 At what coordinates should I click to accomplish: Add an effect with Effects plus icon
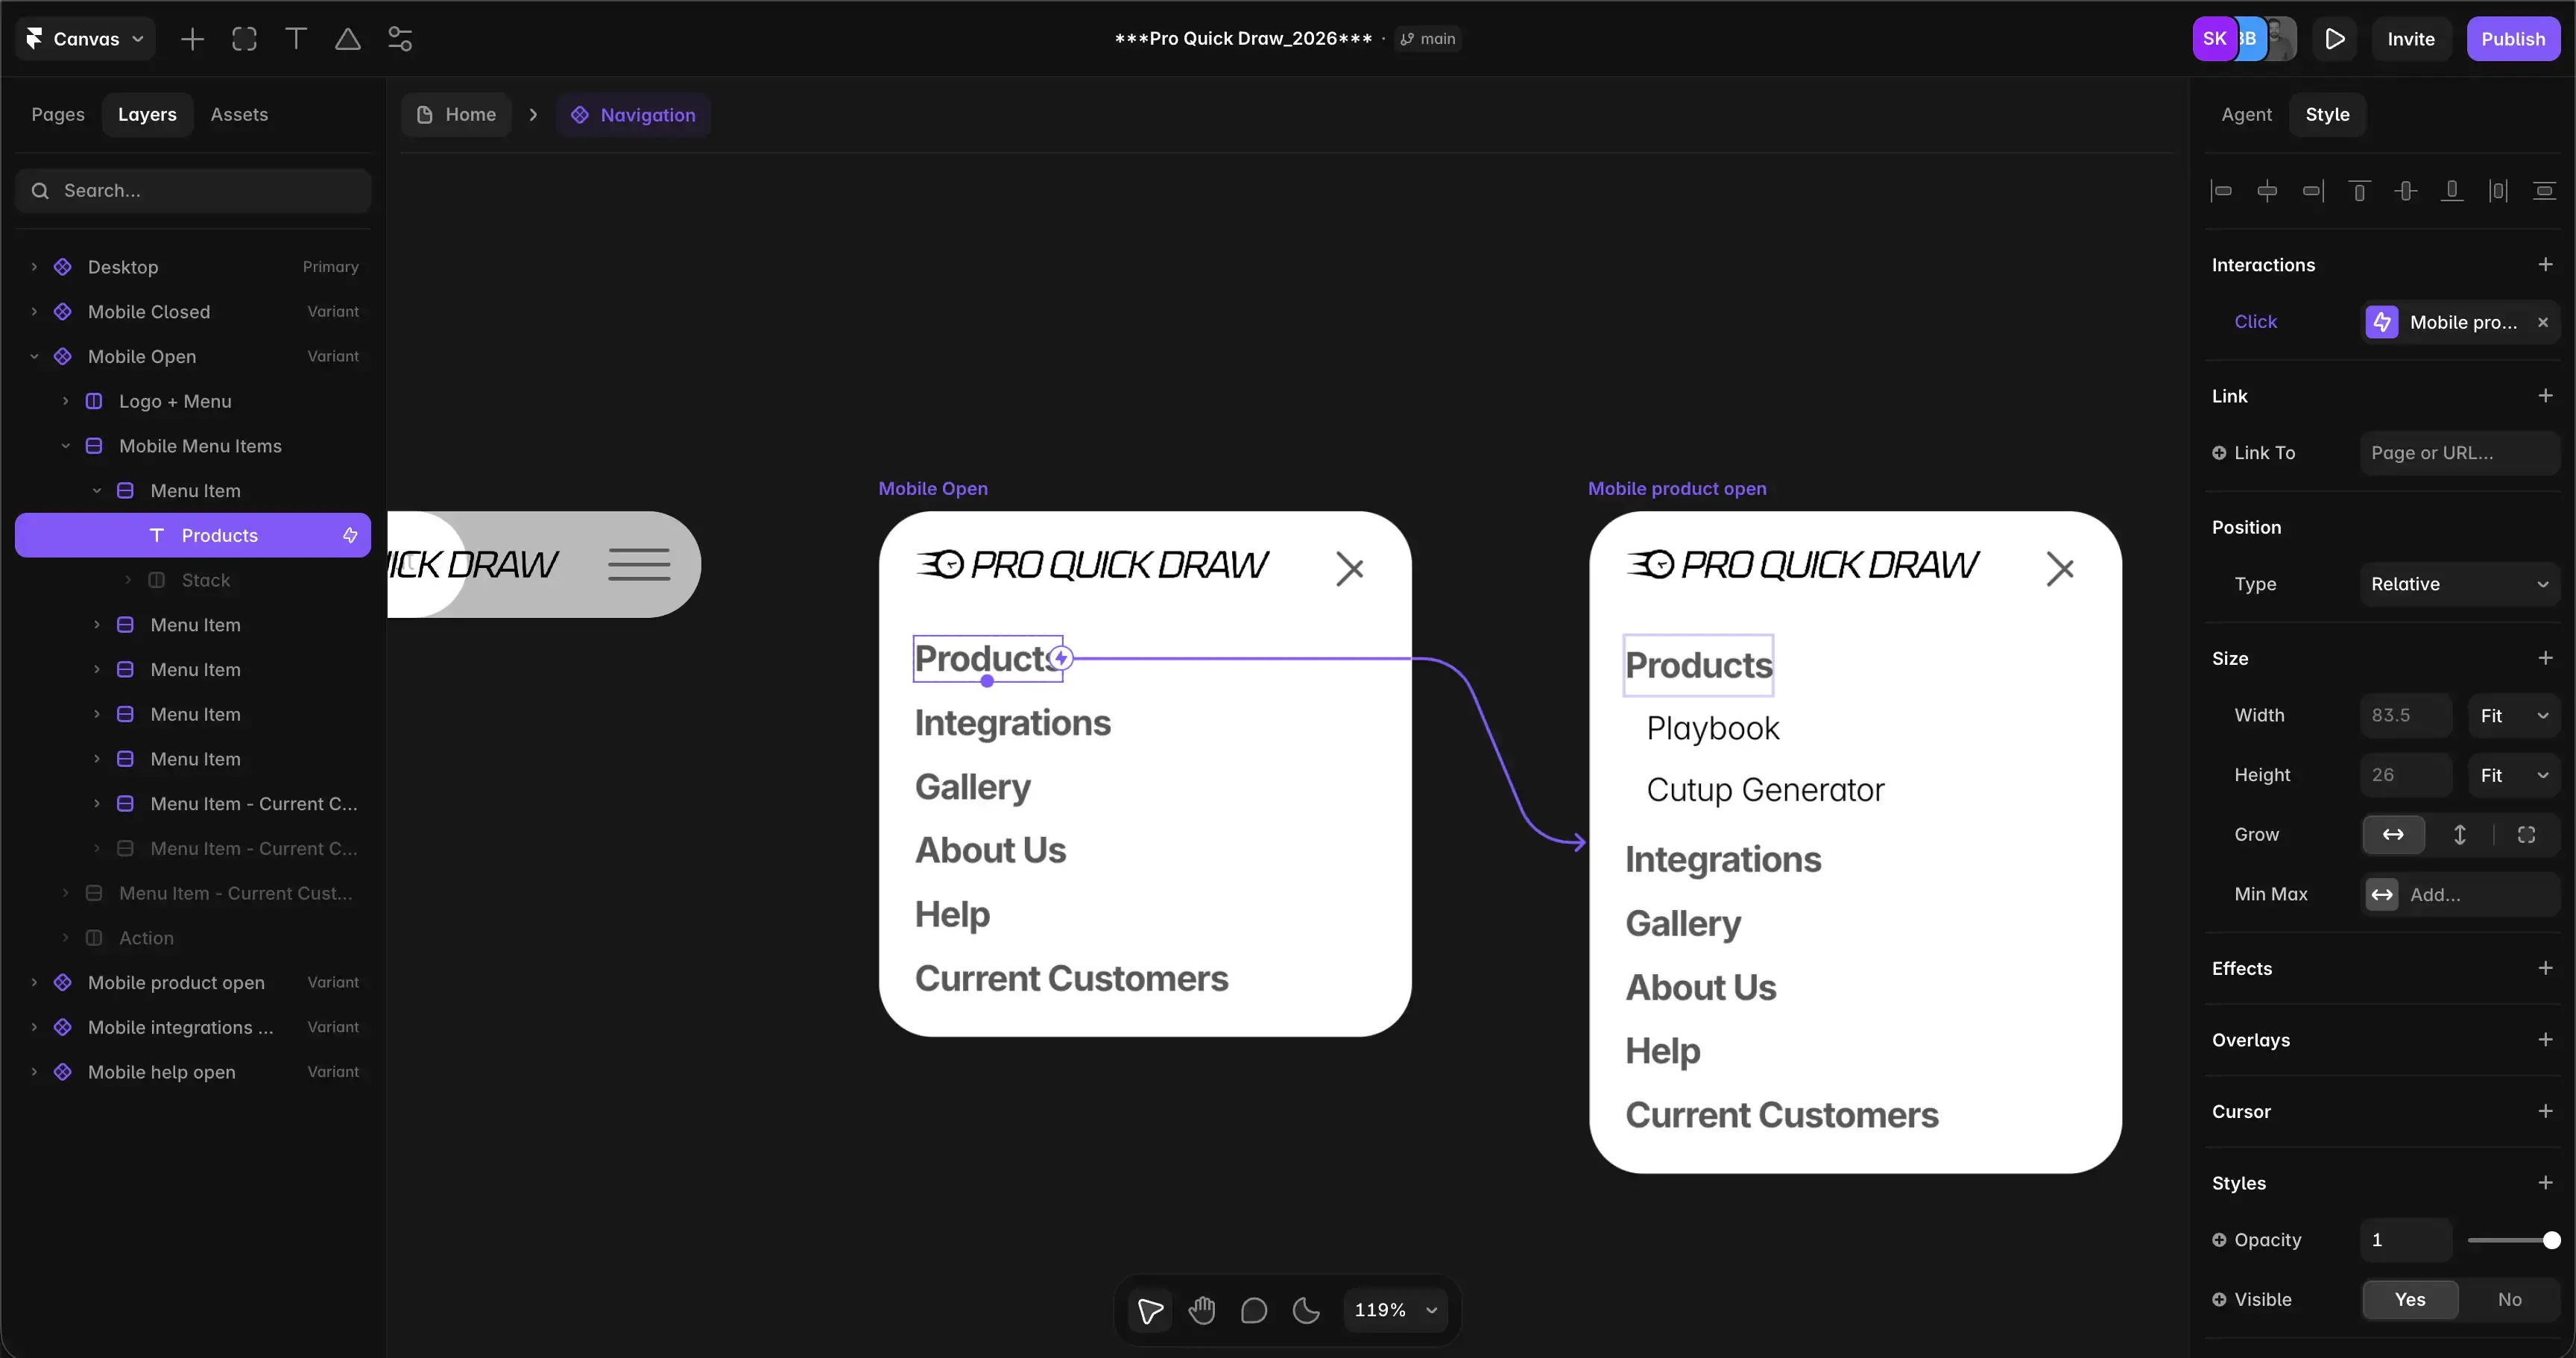point(2545,968)
